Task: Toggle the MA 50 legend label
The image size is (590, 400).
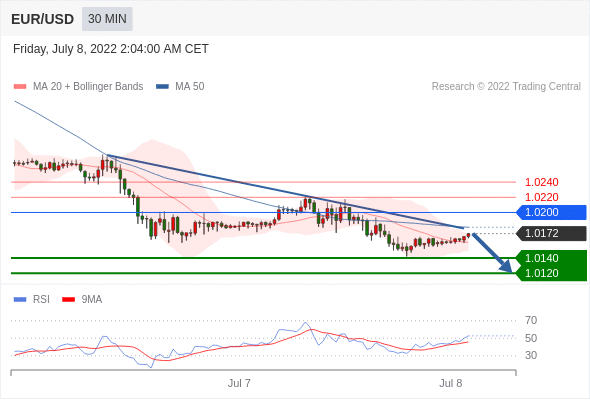Action: (190, 87)
